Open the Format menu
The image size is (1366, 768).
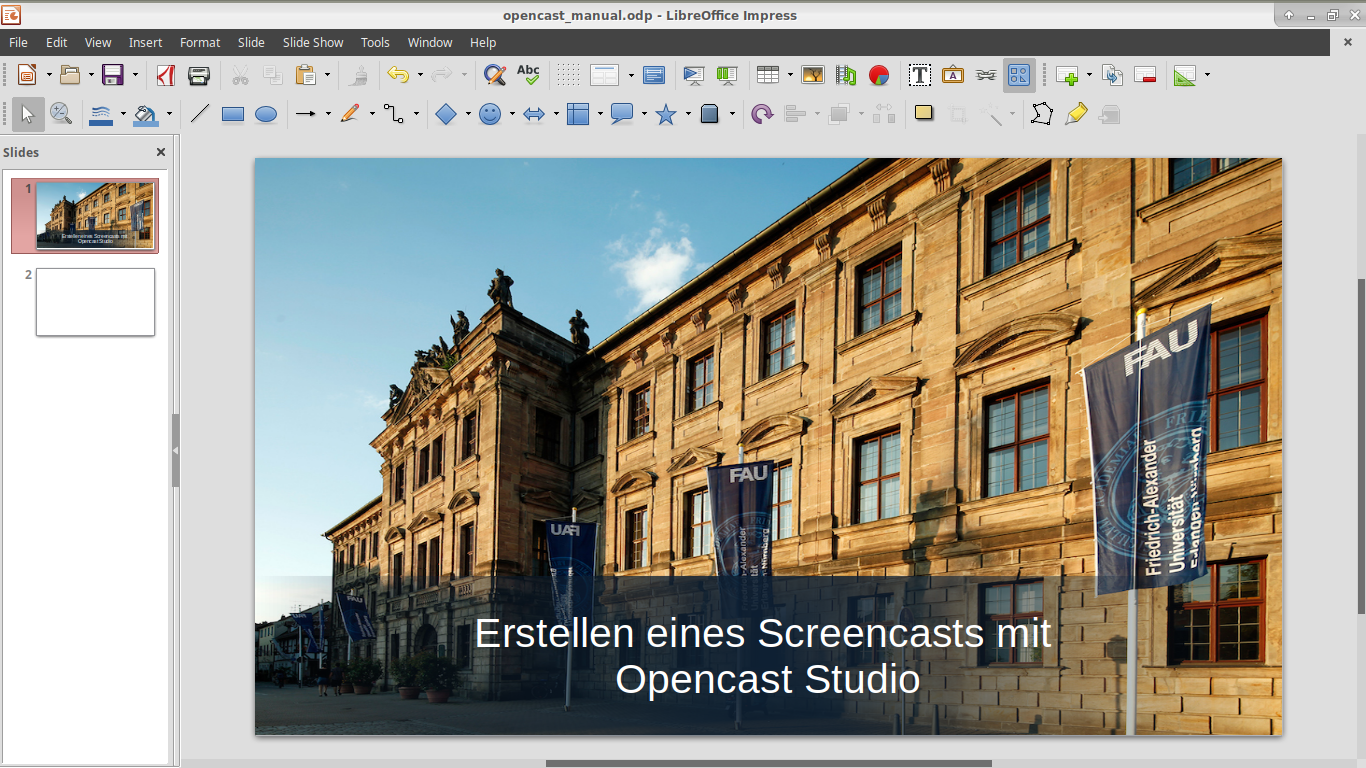pos(200,42)
